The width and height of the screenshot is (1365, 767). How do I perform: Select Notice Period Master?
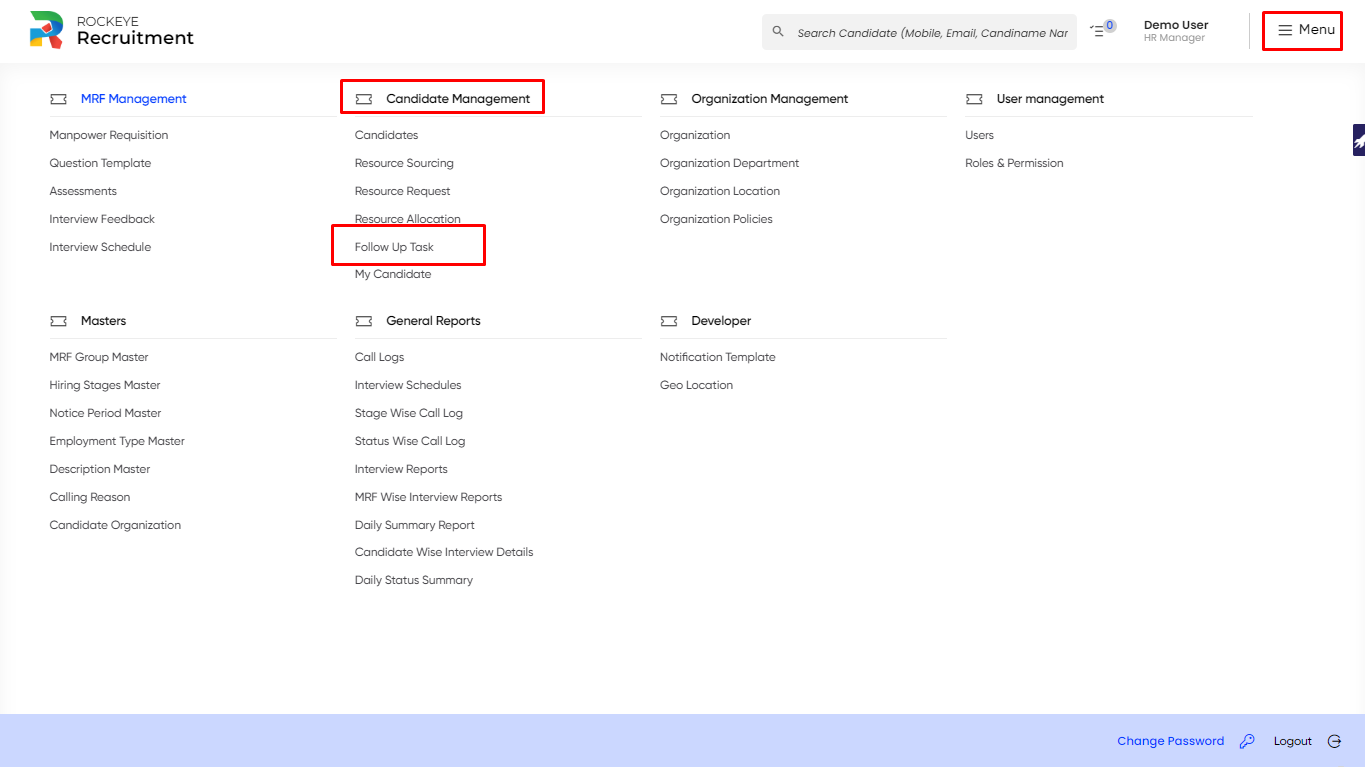(x=105, y=413)
